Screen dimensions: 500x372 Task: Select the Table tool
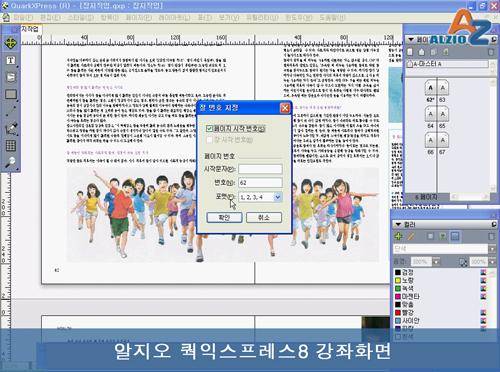(x=11, y=145)
